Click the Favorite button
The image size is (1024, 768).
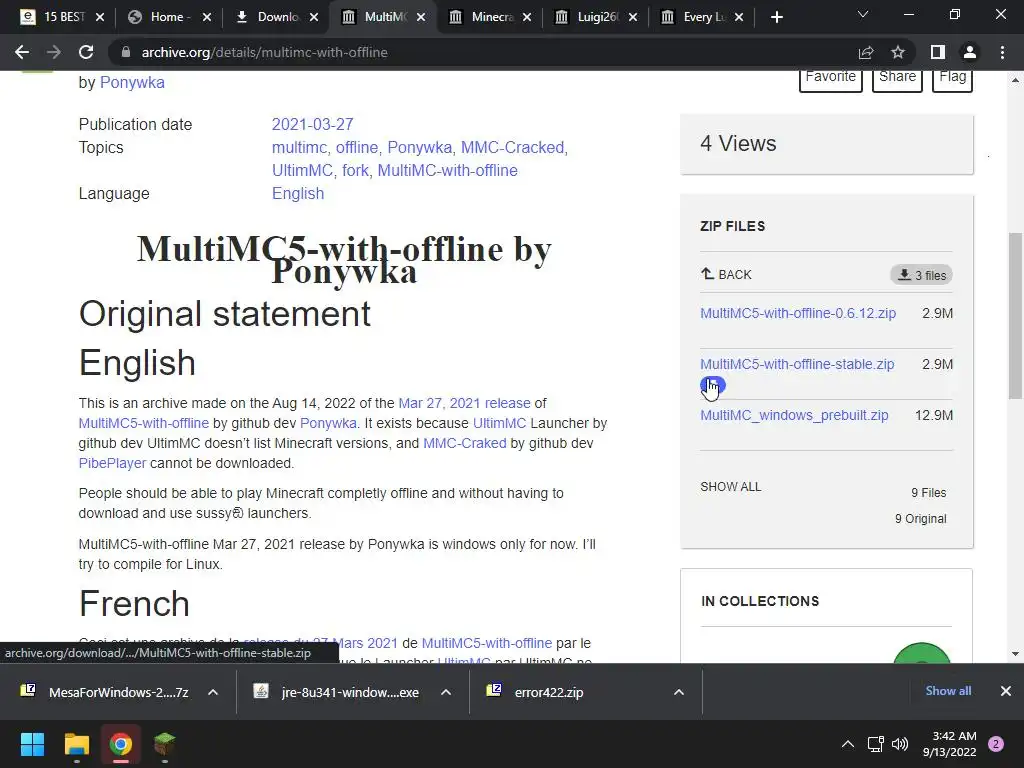[x=831, y=77]
